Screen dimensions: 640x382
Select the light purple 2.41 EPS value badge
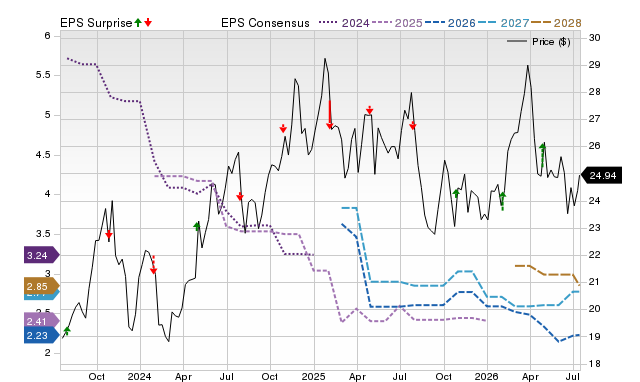(x=42, y=322)
